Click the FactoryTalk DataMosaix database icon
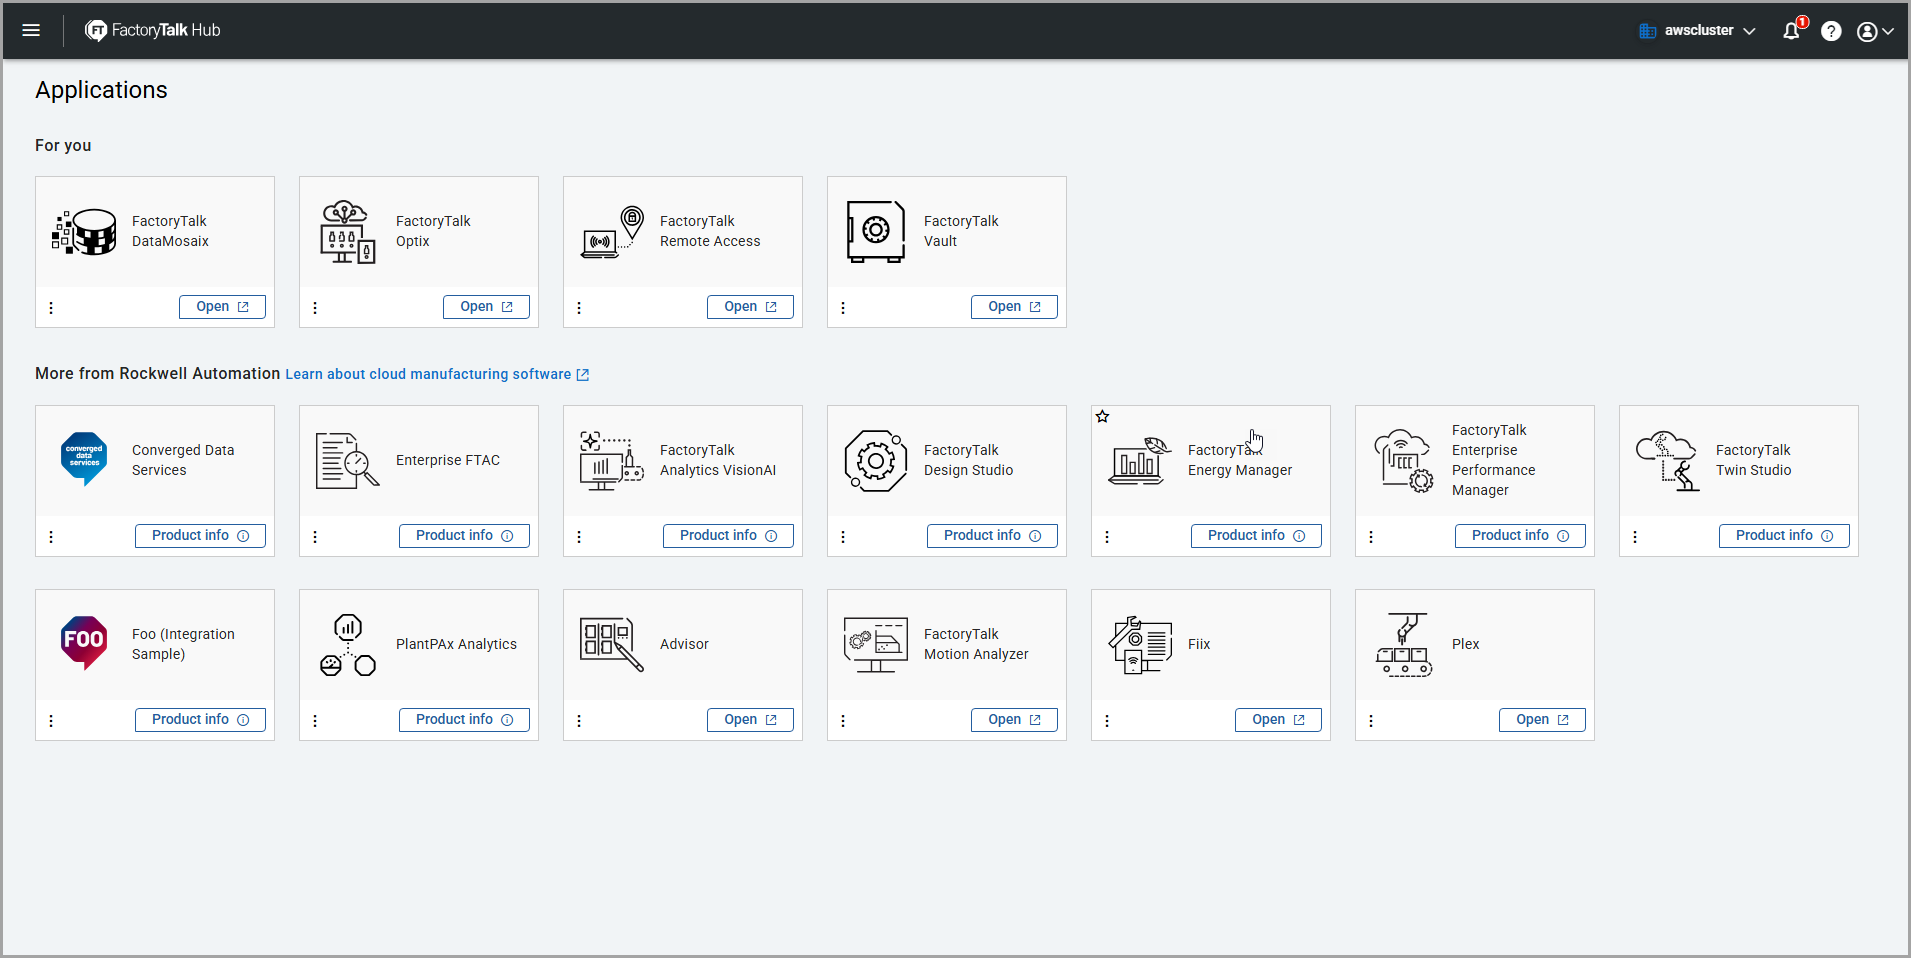Viewport: 1911px width, 958px height. [x=85, y=232]
